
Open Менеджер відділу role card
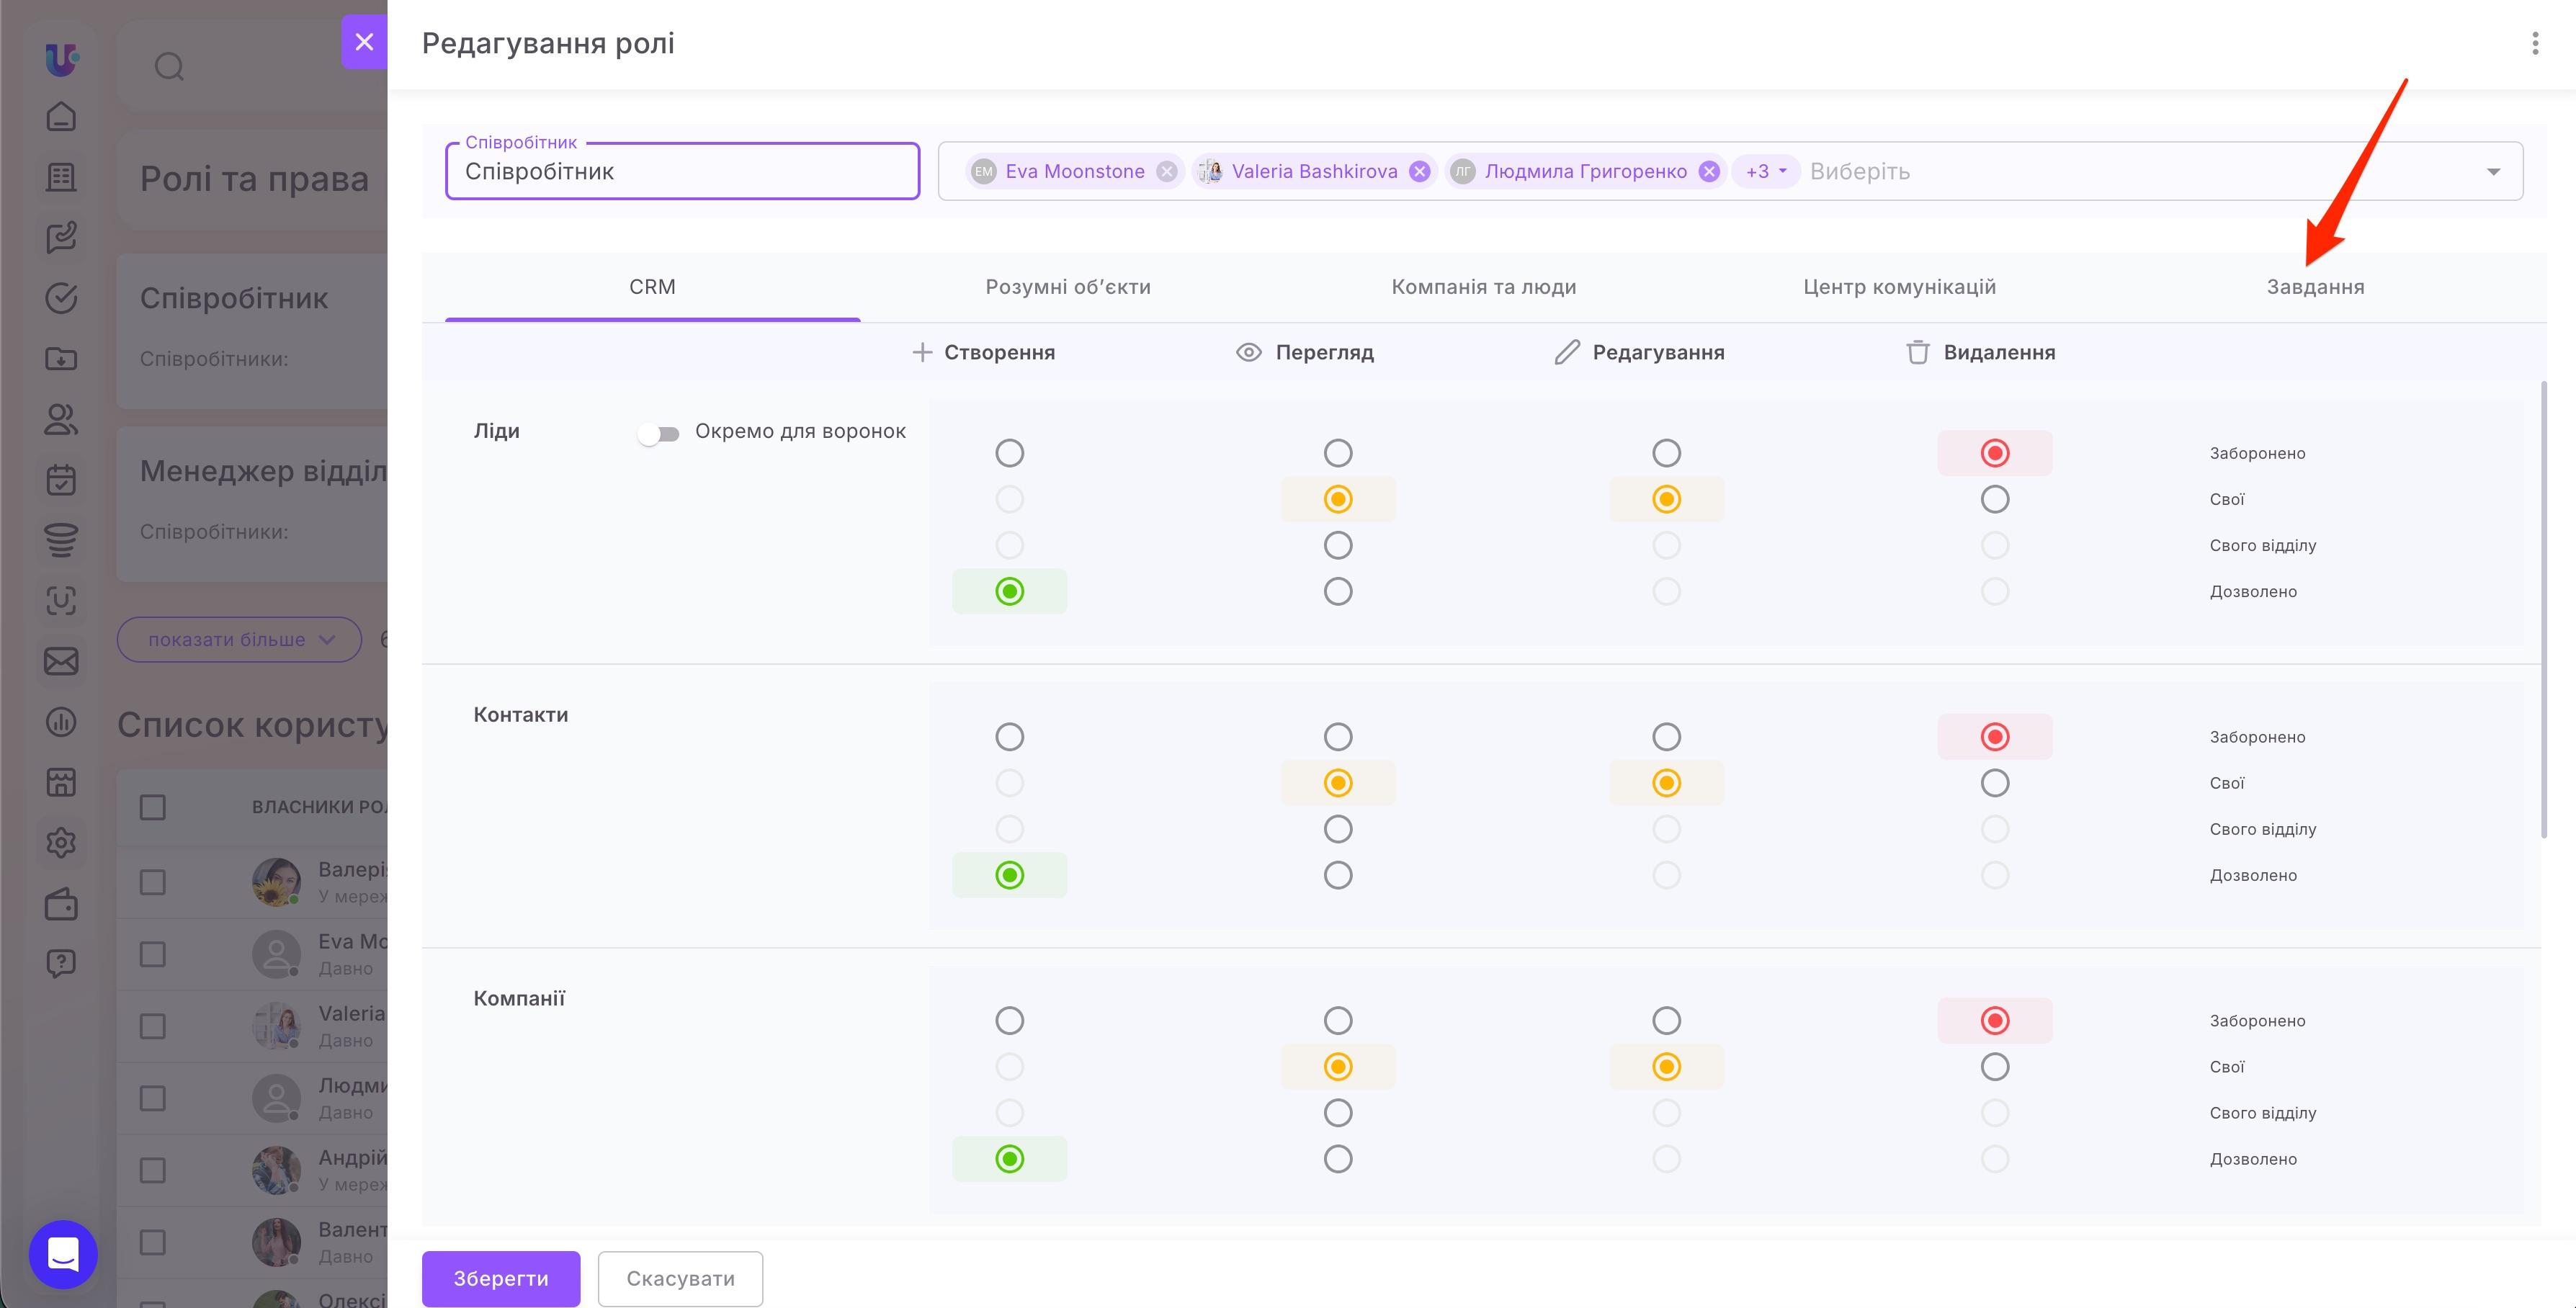(252, 504)
